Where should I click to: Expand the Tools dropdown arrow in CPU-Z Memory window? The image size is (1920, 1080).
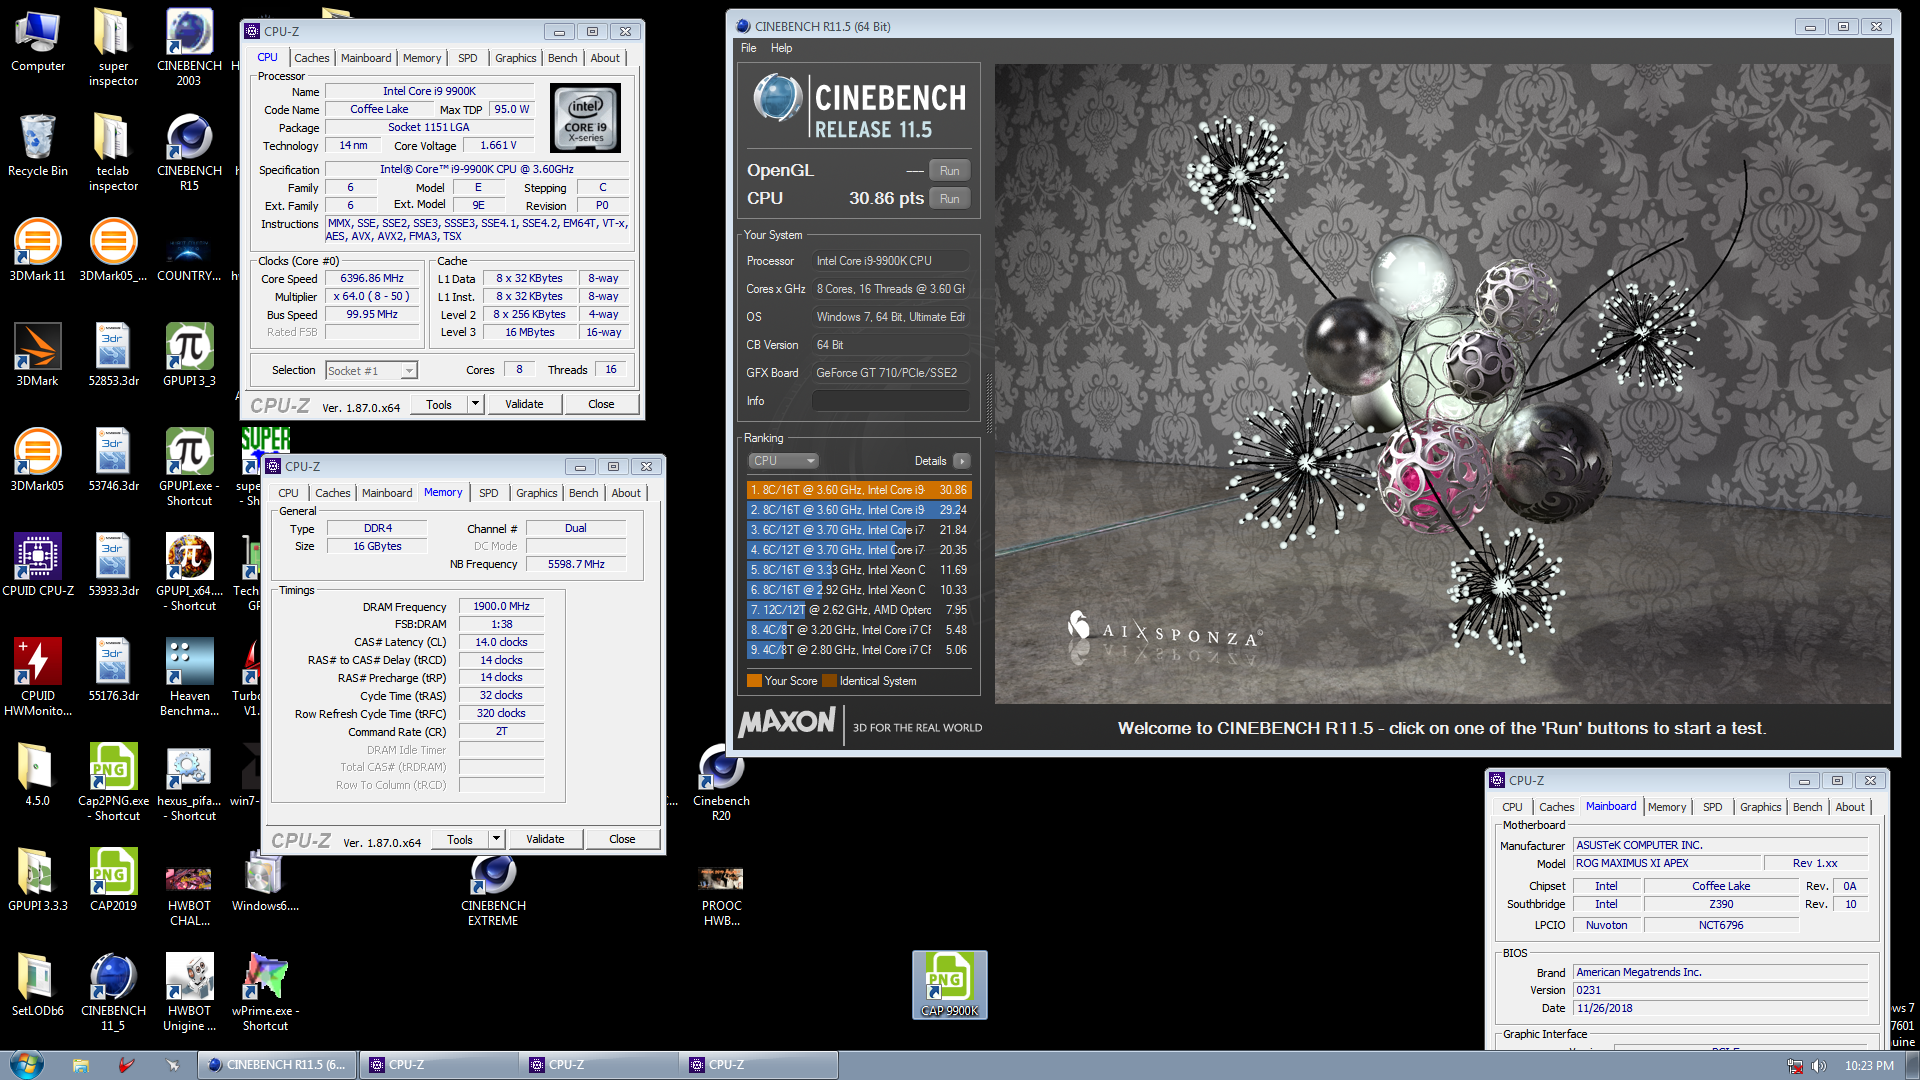pyautogui.click(x=497, y=839)
